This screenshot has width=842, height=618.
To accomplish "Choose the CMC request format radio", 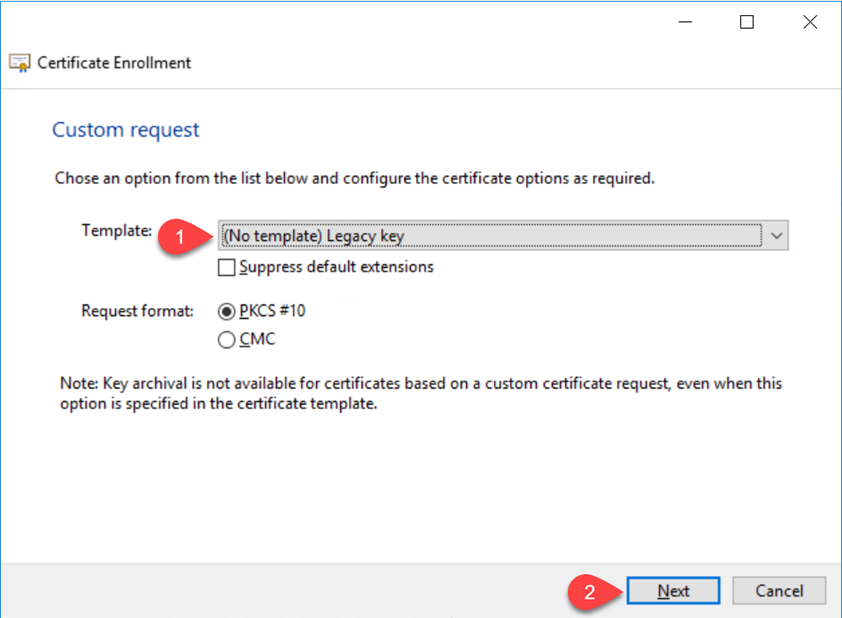I will (x=226, y=340).
